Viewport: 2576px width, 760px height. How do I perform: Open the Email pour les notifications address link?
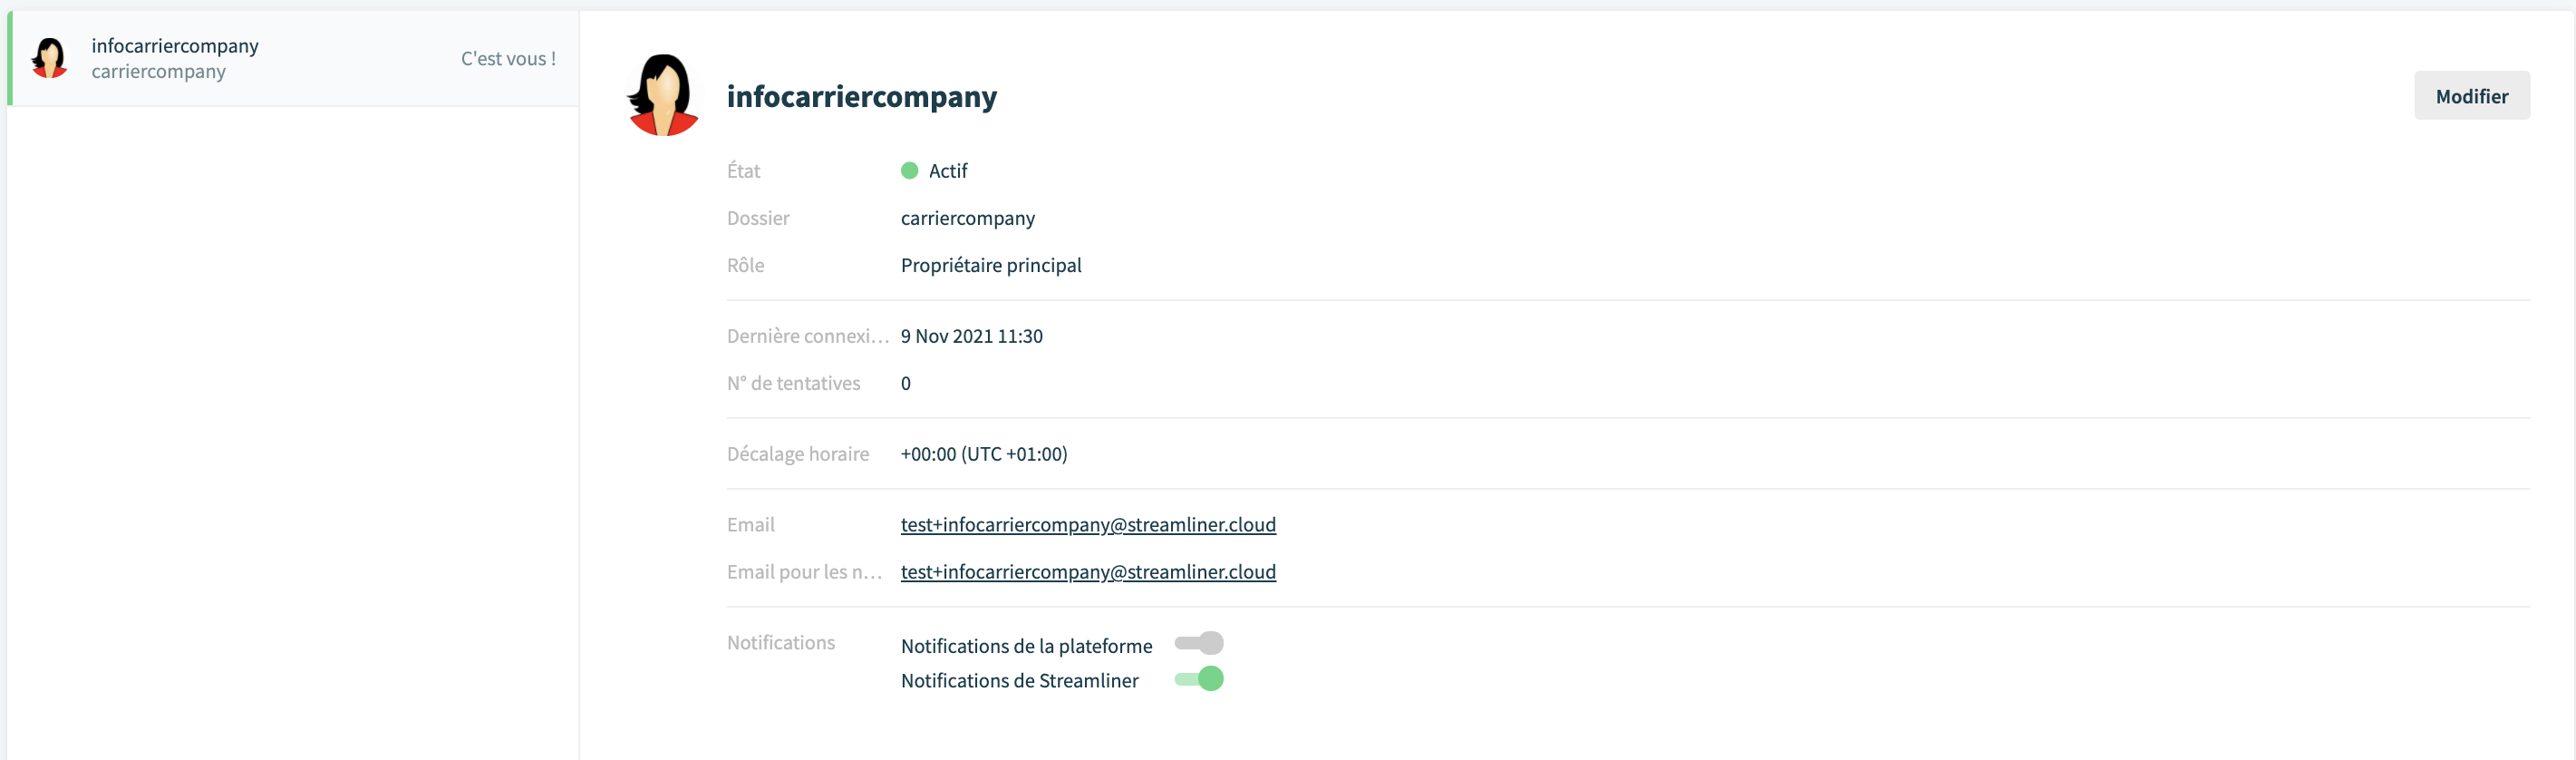1088,572
